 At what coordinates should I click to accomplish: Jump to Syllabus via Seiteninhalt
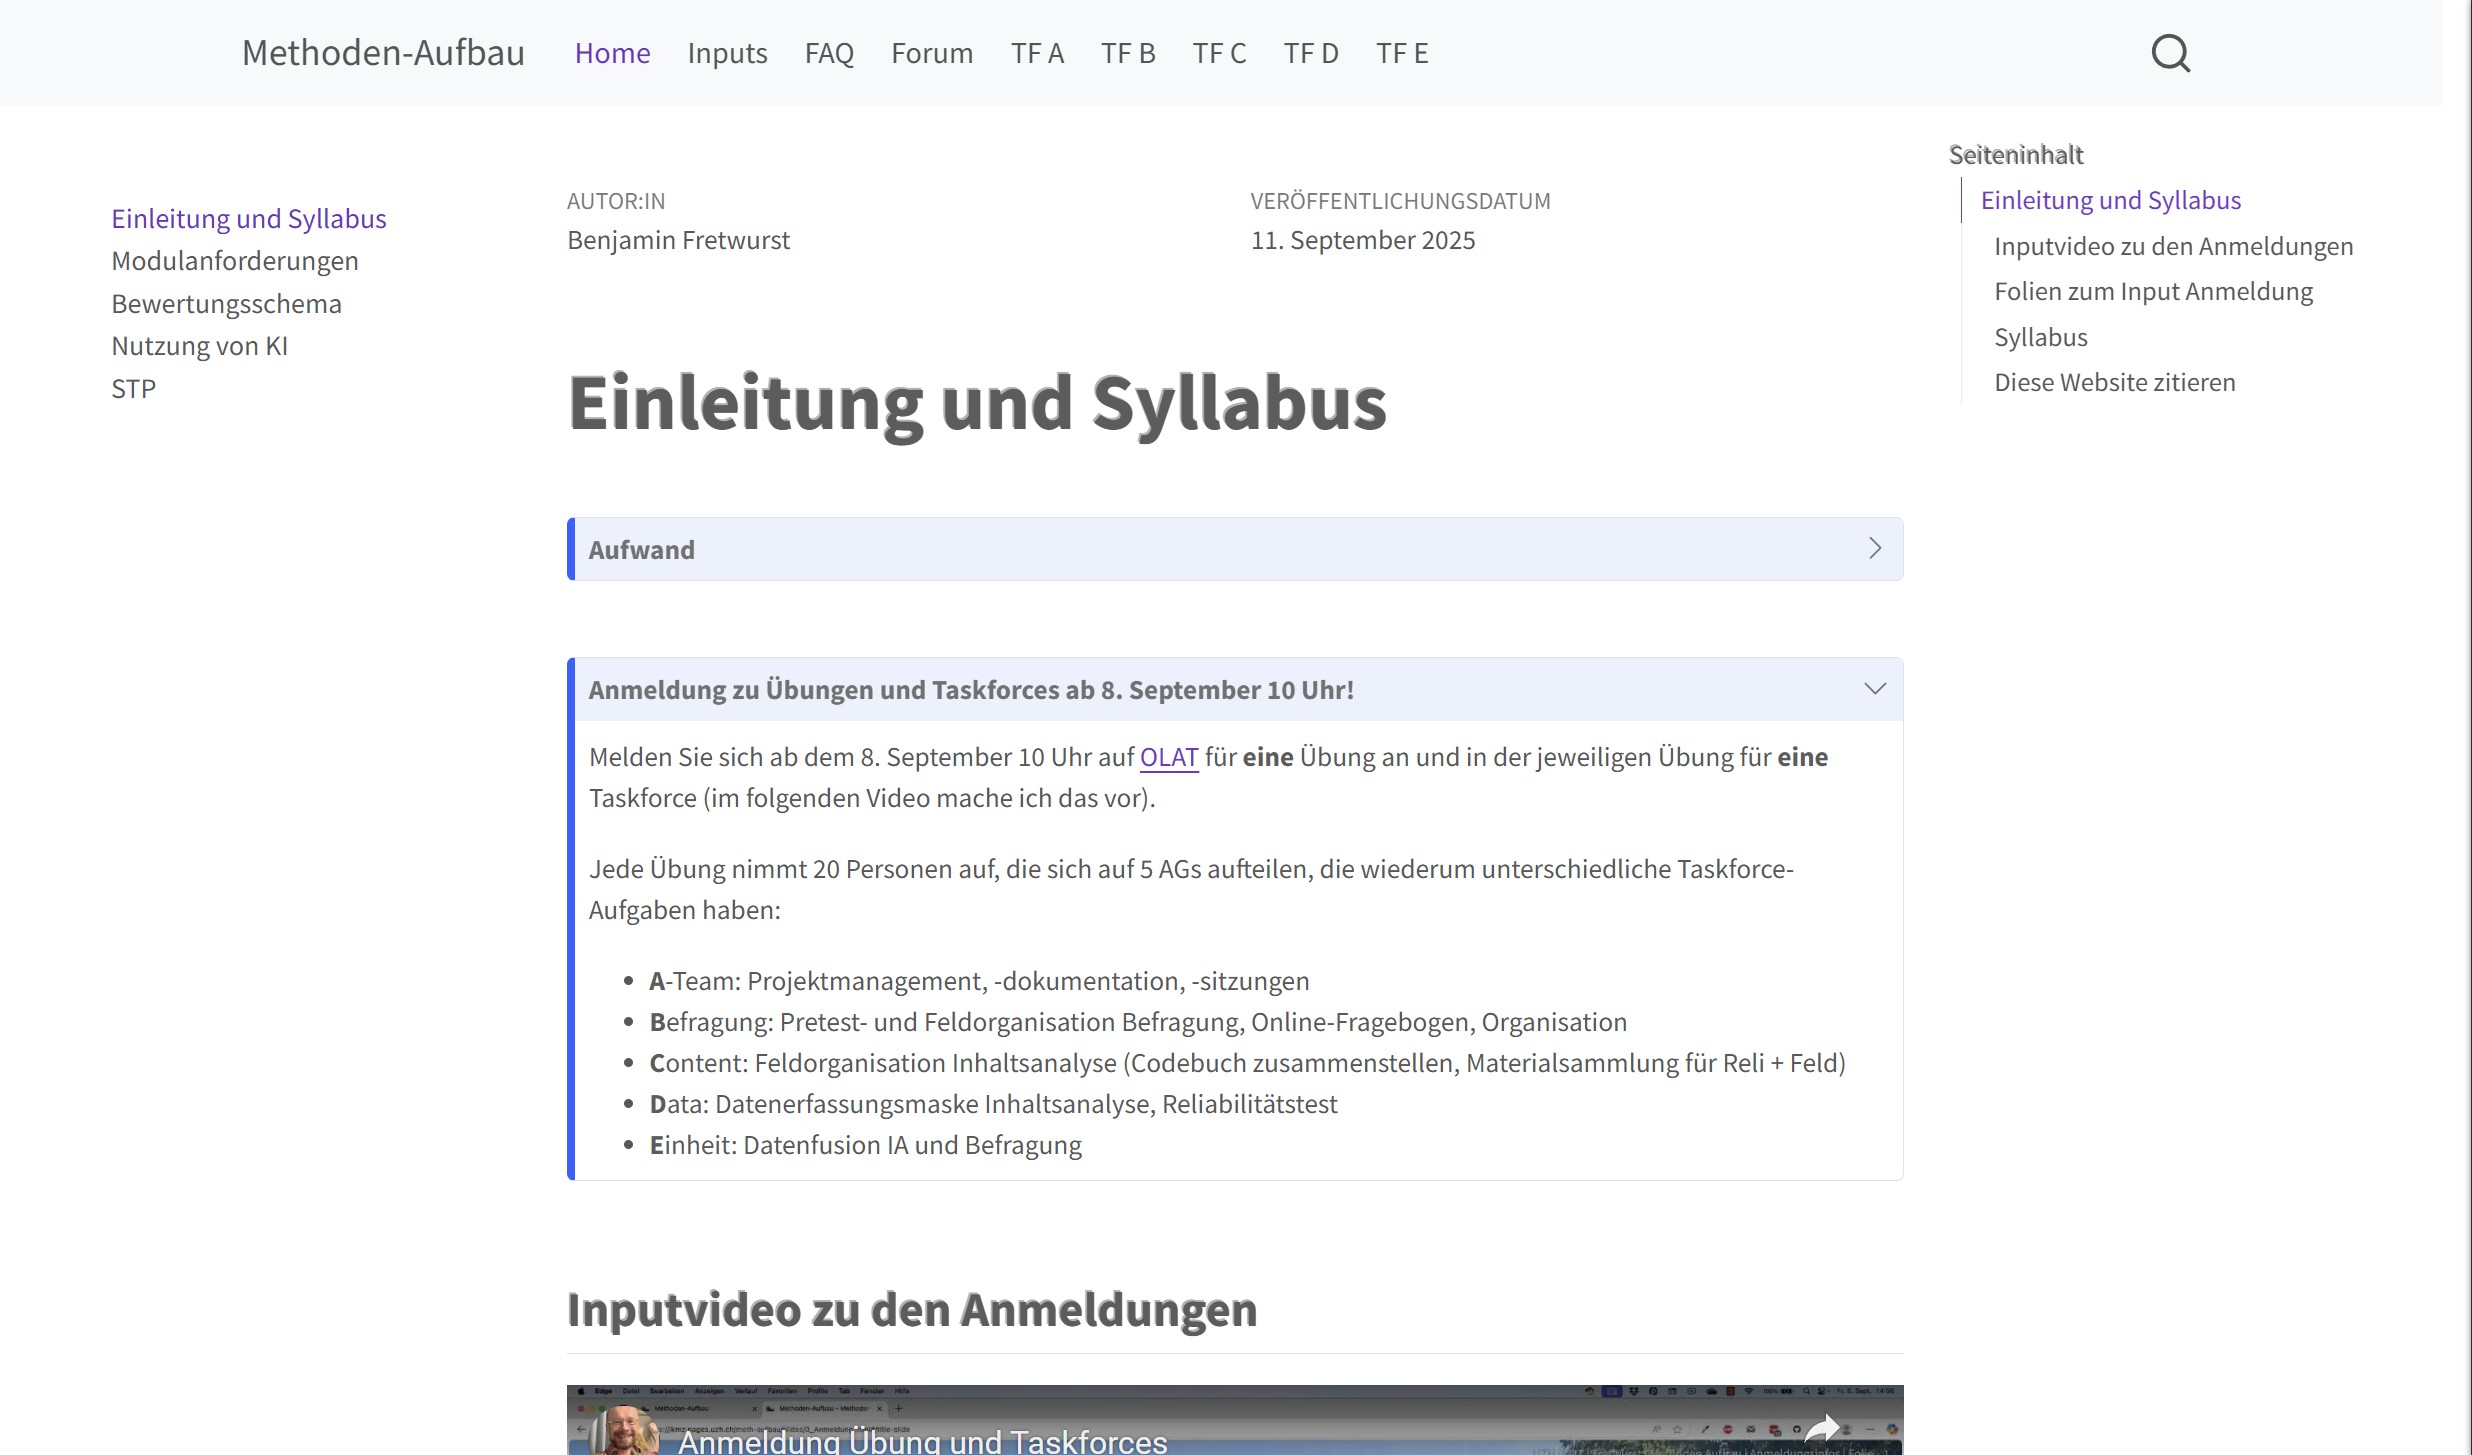point(2040,336)
